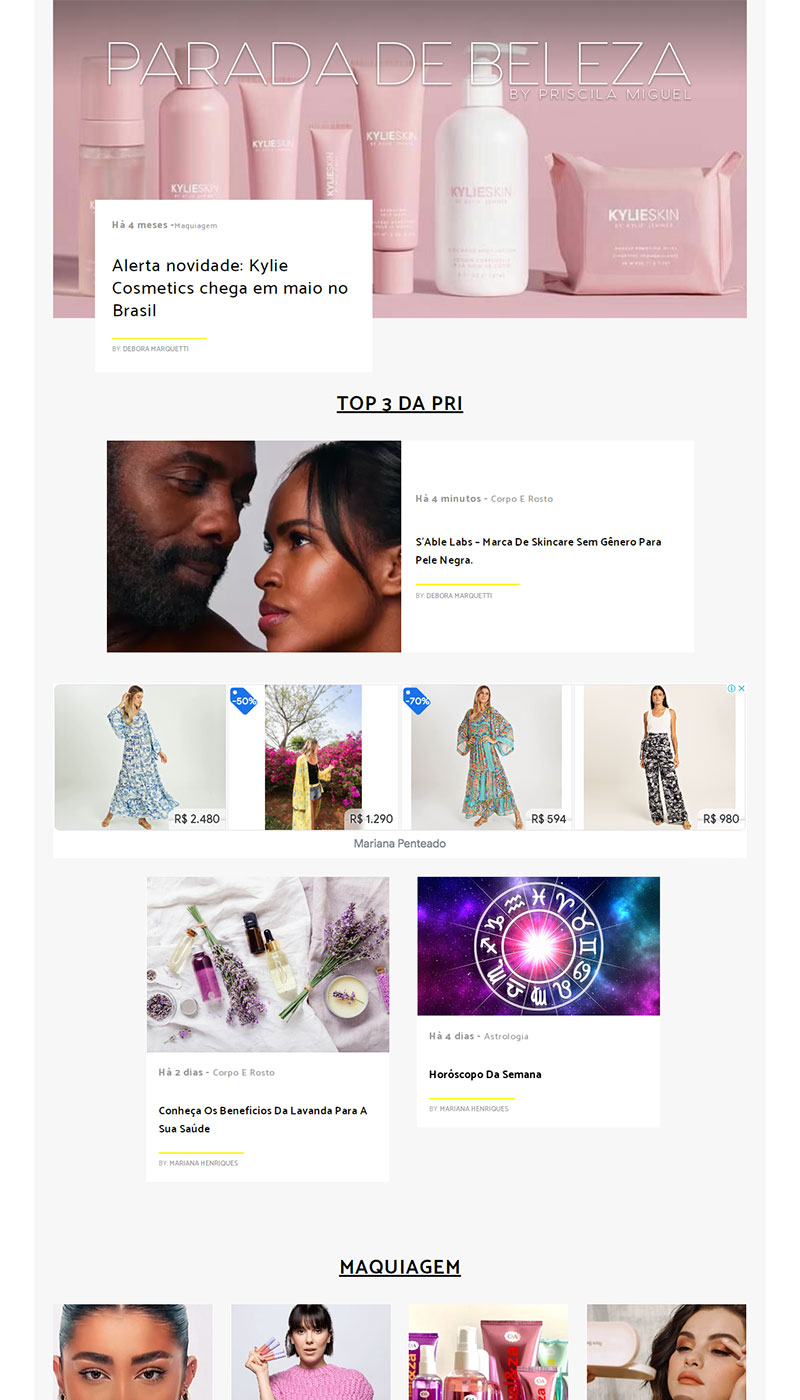
Task: Open Conheça Os Benefícios Da Lavanda article
Action: coord(263,1120)
